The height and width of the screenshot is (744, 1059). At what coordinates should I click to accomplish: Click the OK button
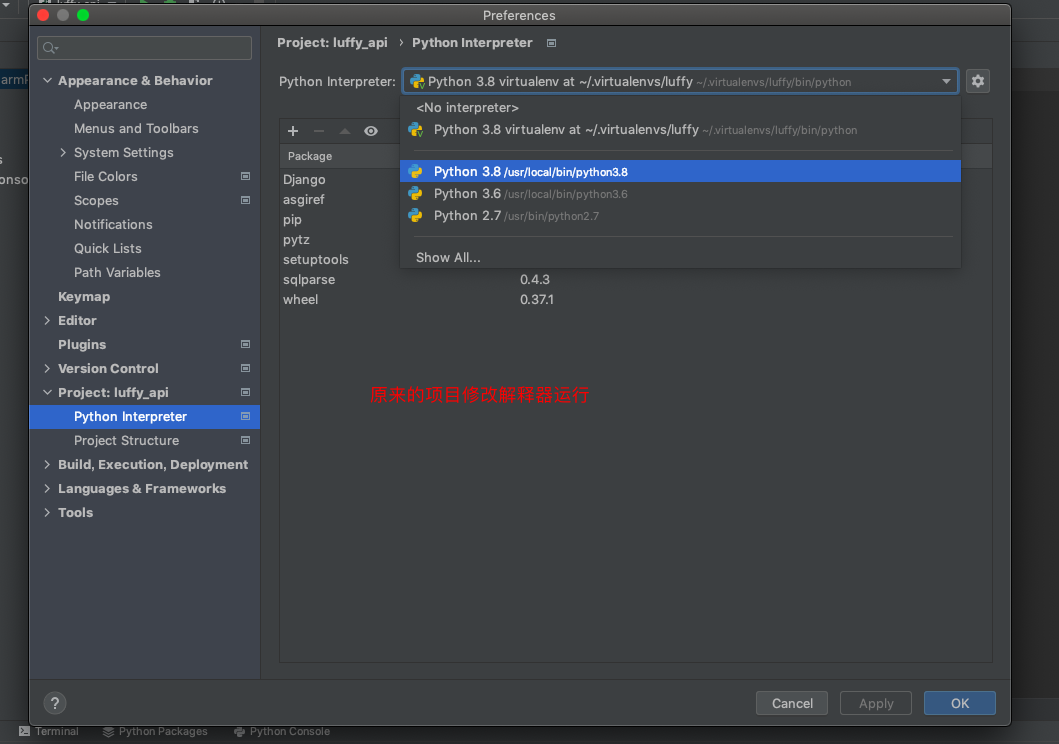click(960, 703)
